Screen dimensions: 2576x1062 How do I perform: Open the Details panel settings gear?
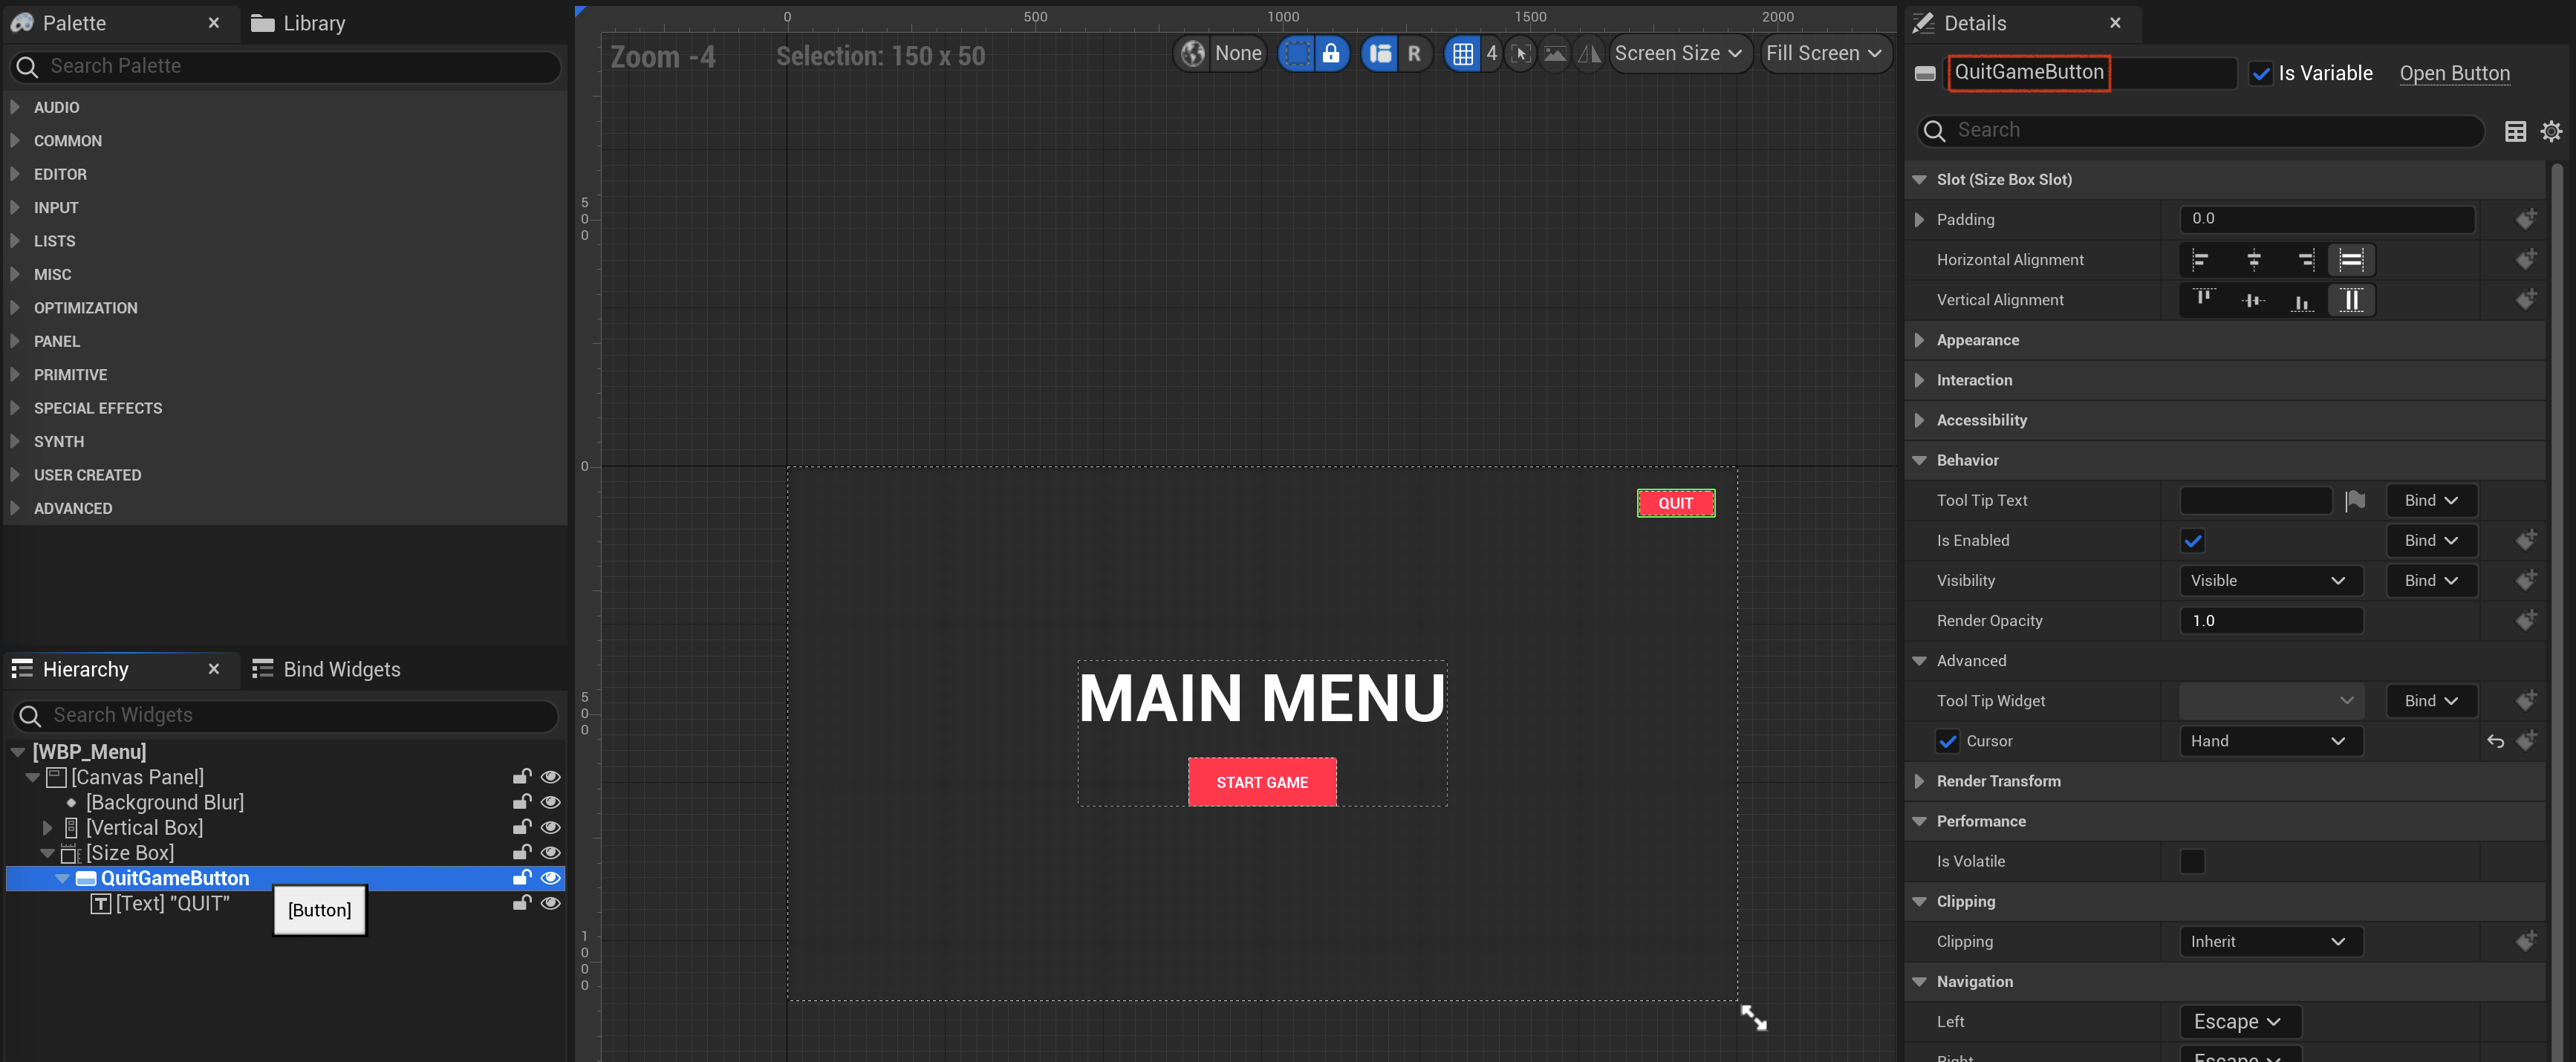[2551, 131]
